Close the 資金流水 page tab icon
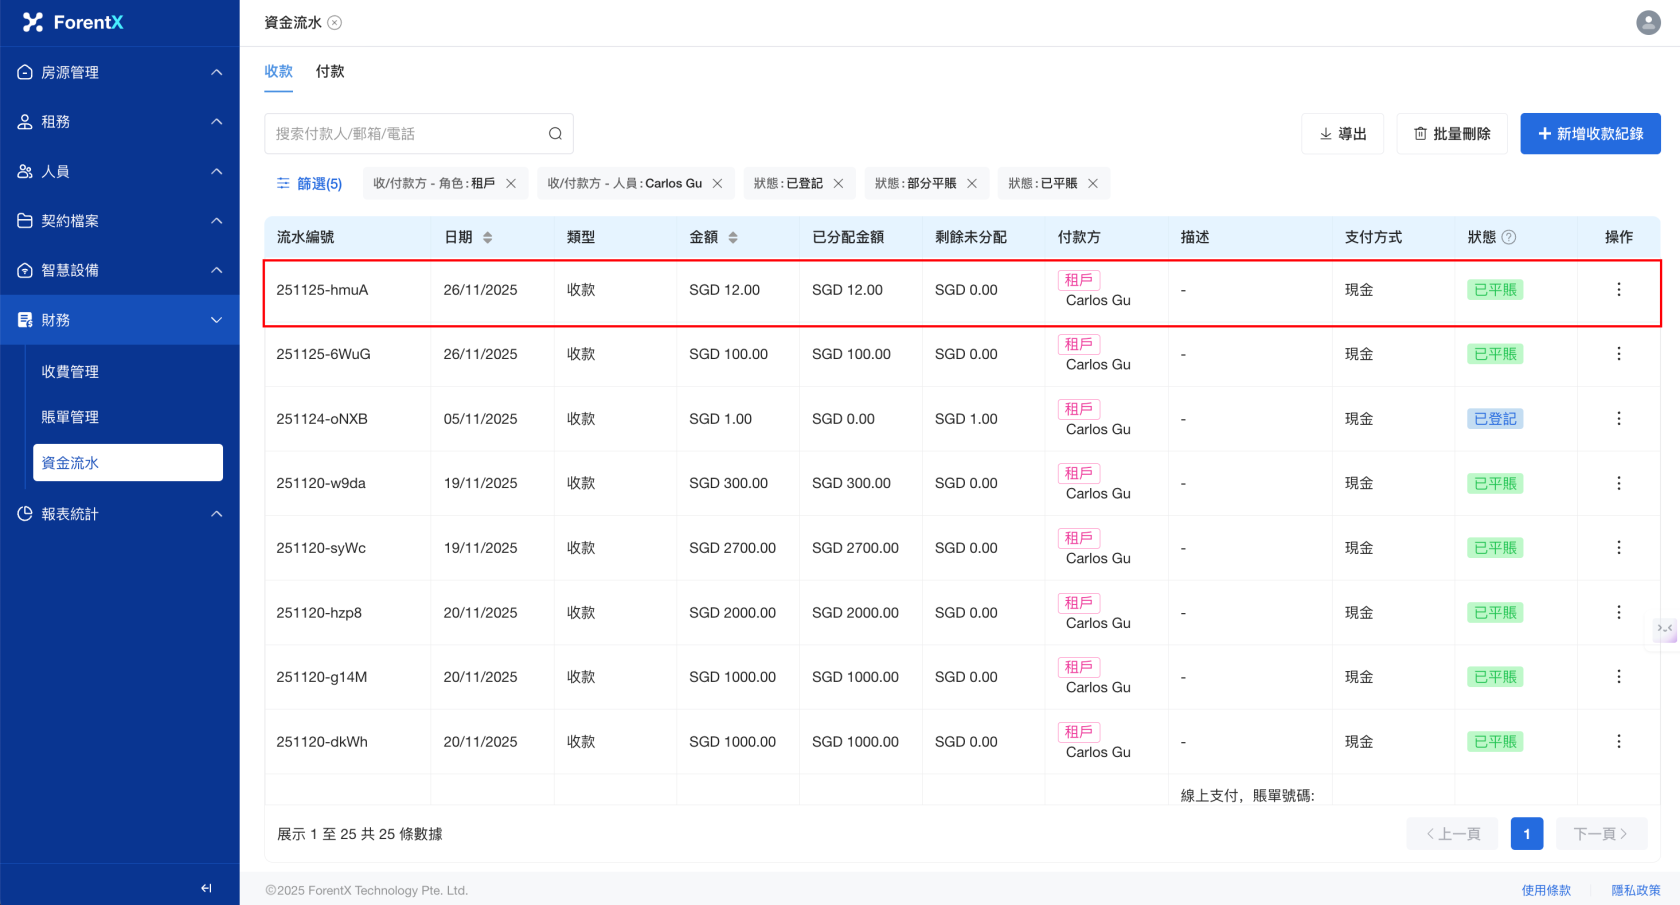This screenshot has width=1680, height=905. tap(335, 23)
